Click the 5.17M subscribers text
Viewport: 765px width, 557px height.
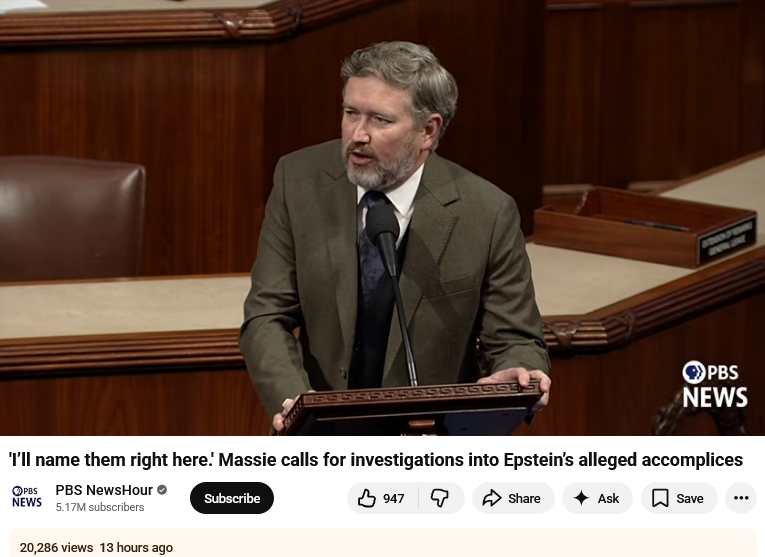tap(100, 508)
